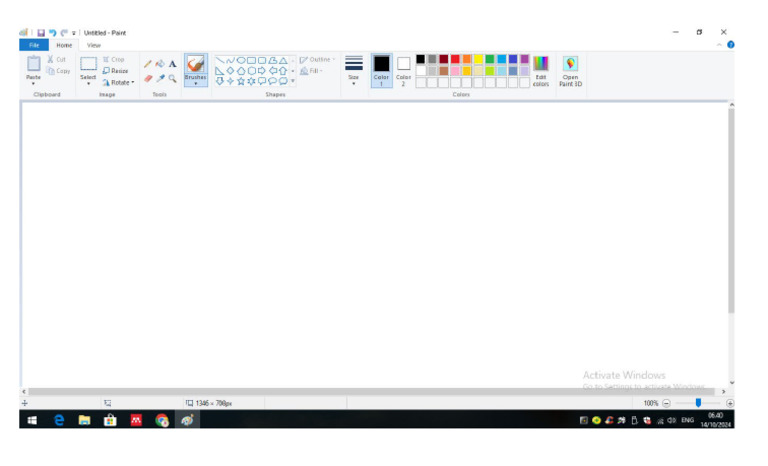Open File Explorer from the taskbar
Screen dimensions: 768x466
84,420
